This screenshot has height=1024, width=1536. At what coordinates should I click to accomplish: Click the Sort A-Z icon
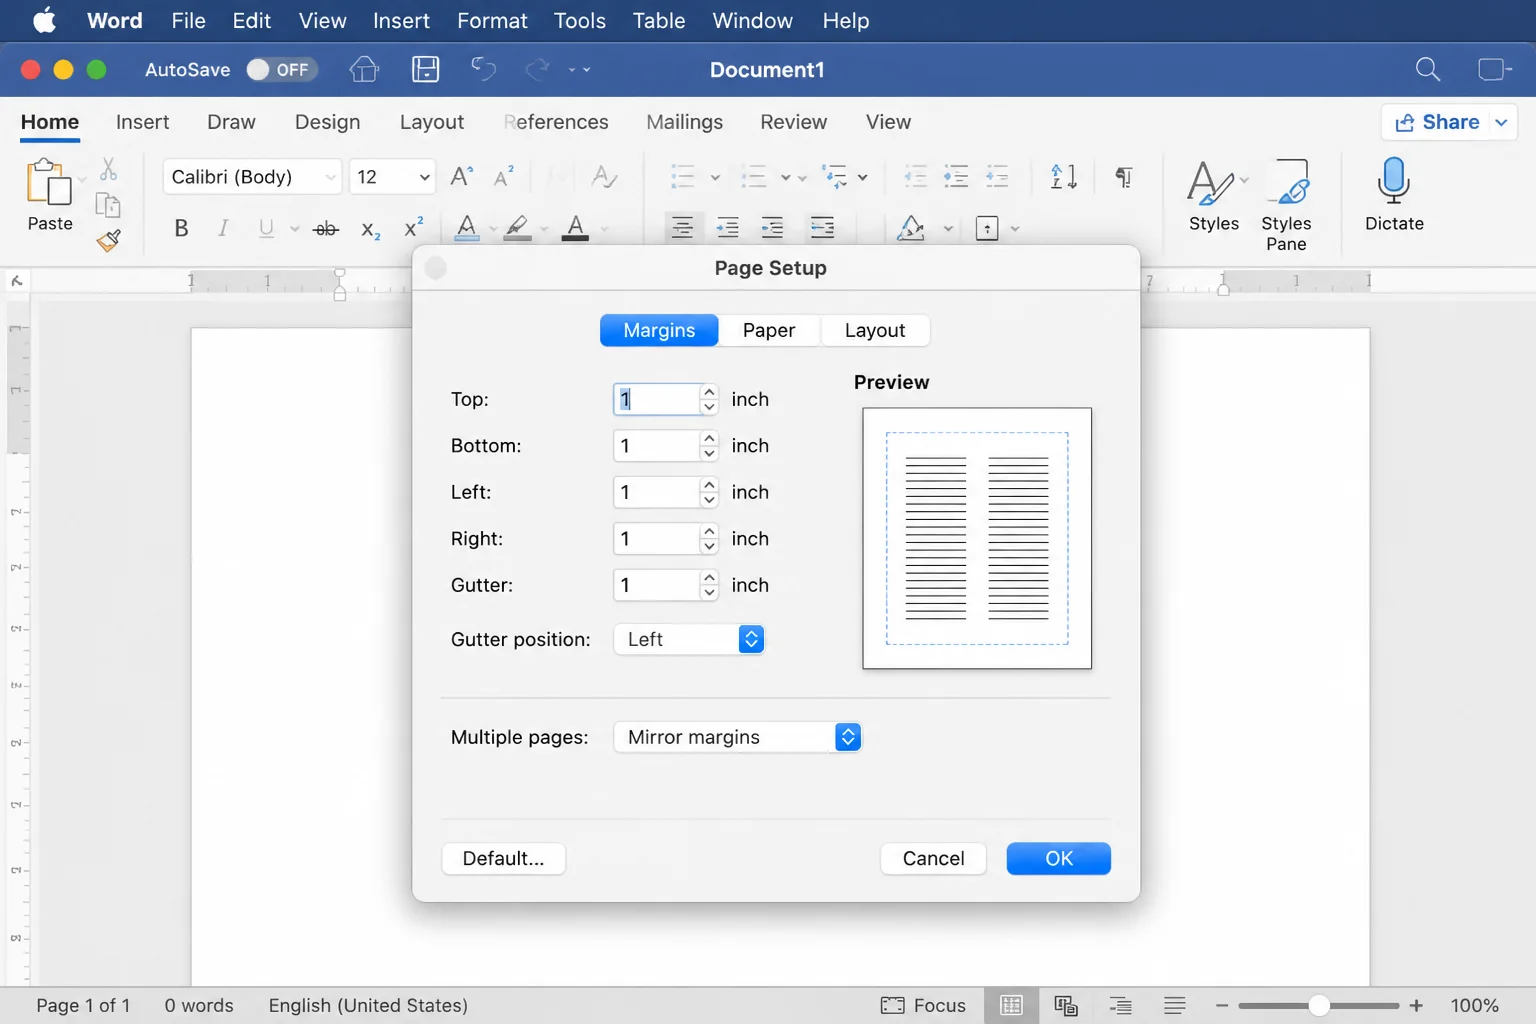(1063, 177)
